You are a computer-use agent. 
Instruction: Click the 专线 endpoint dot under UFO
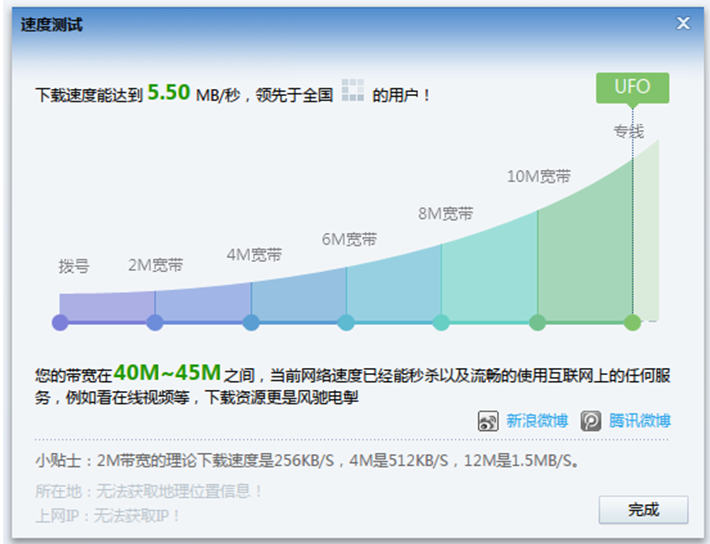632,322
